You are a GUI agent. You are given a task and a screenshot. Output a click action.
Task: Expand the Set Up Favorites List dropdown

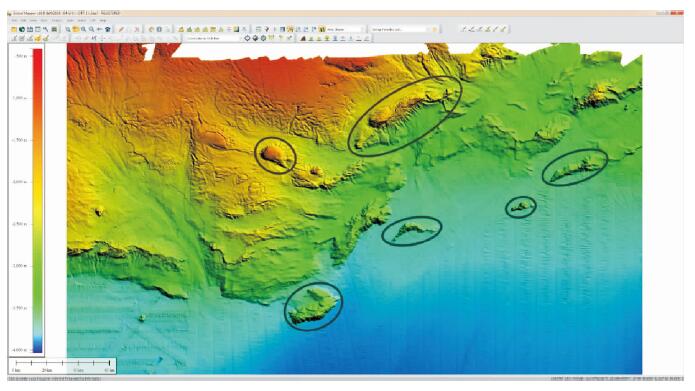pos(401,29)
